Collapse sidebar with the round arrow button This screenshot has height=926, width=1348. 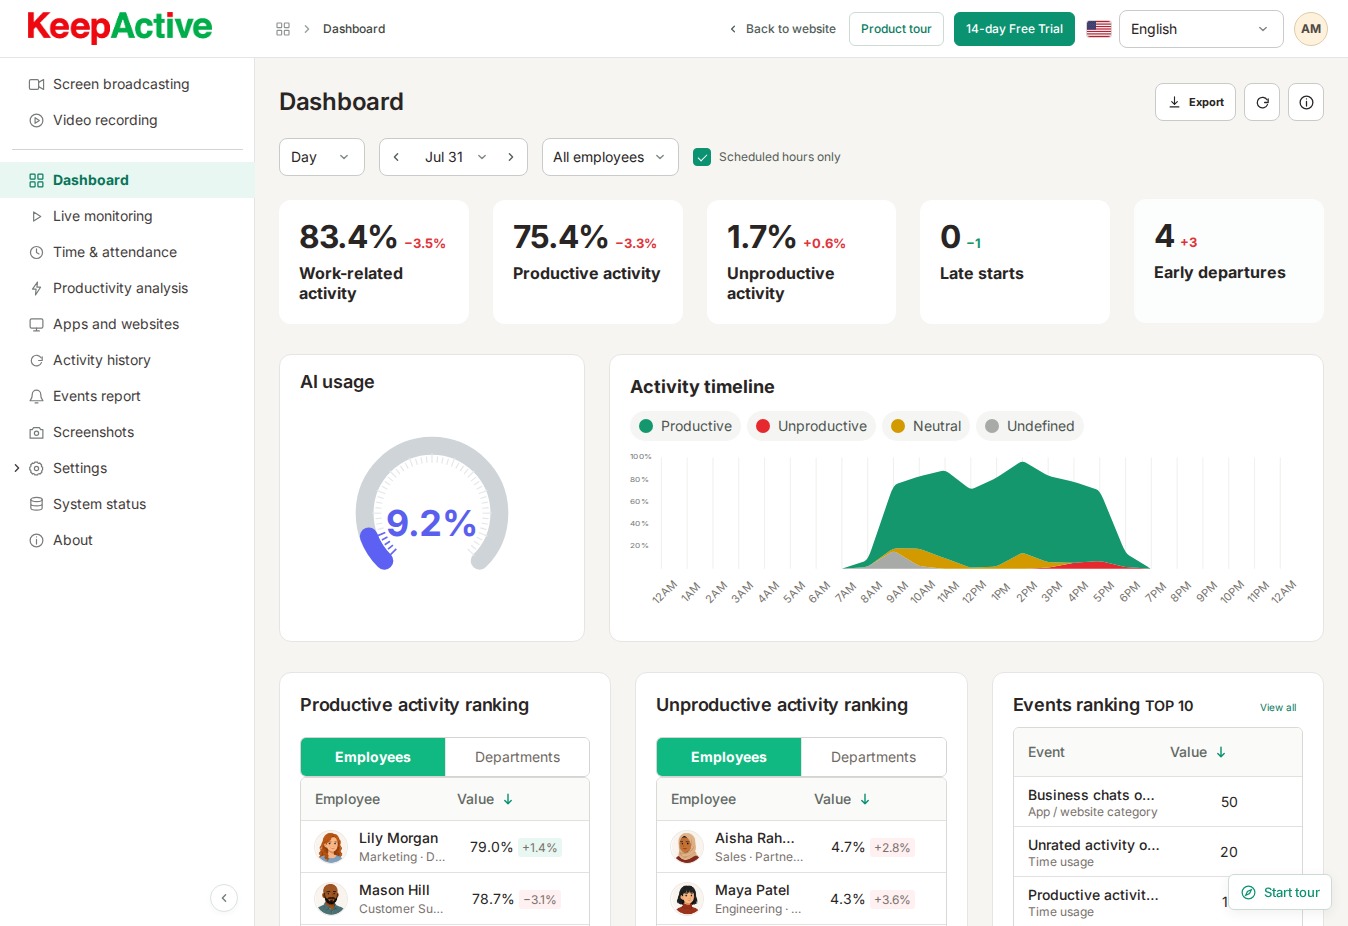224,898
